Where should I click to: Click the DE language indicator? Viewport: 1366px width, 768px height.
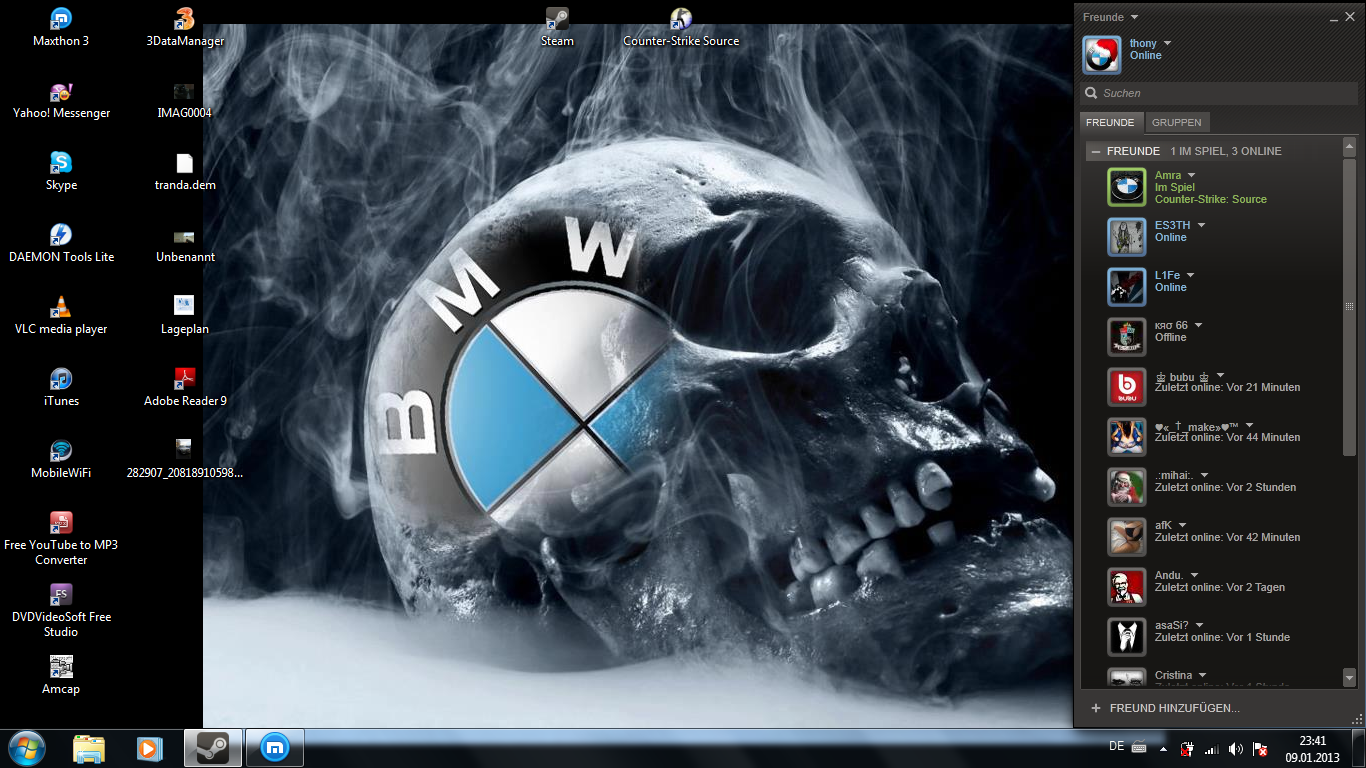click(1117, 746)
